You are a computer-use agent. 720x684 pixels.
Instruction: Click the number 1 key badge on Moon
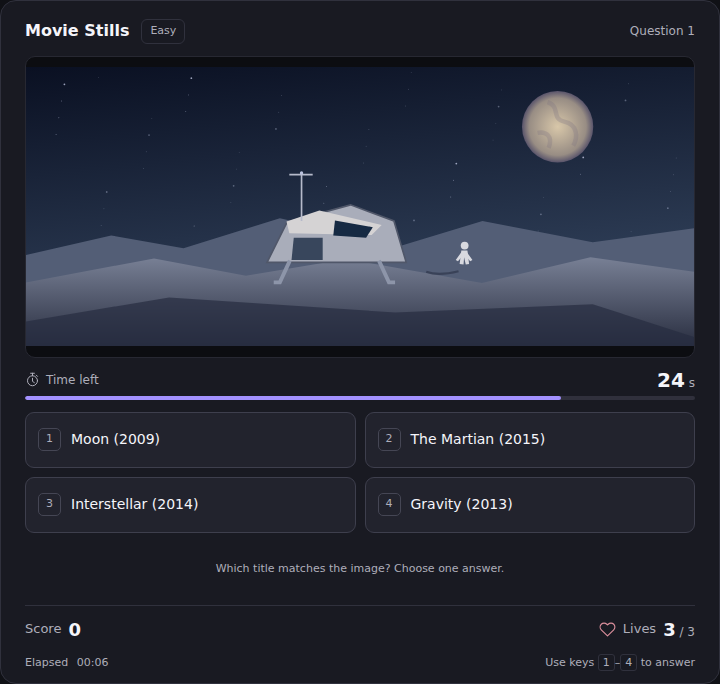click(50, 439)
